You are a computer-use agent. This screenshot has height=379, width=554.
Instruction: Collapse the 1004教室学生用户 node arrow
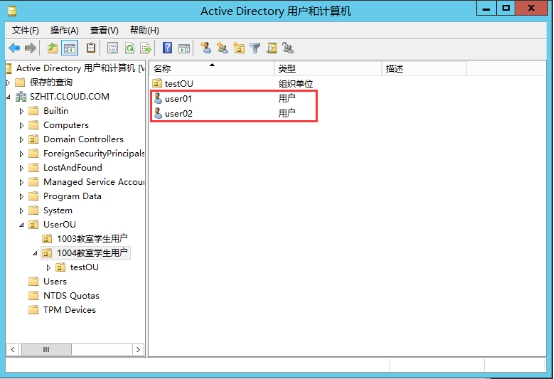point(35,253)
